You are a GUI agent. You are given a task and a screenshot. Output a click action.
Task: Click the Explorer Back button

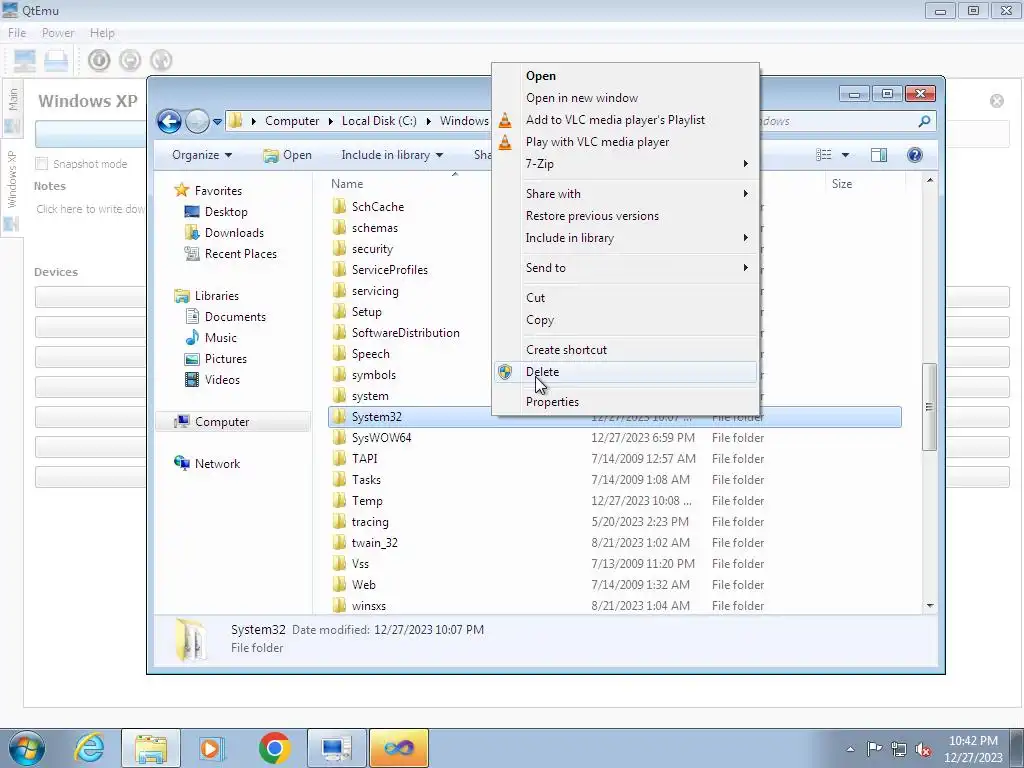coord(169,121)
